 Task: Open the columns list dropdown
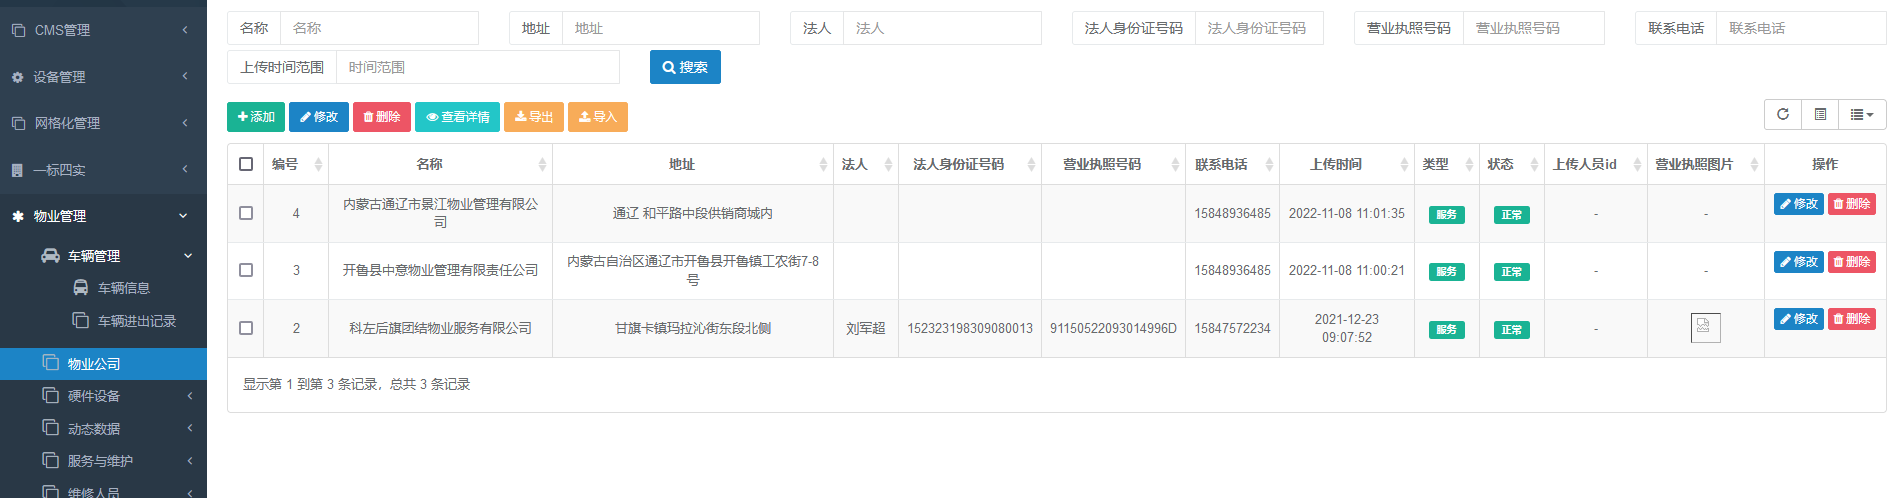coord(1861,115)
